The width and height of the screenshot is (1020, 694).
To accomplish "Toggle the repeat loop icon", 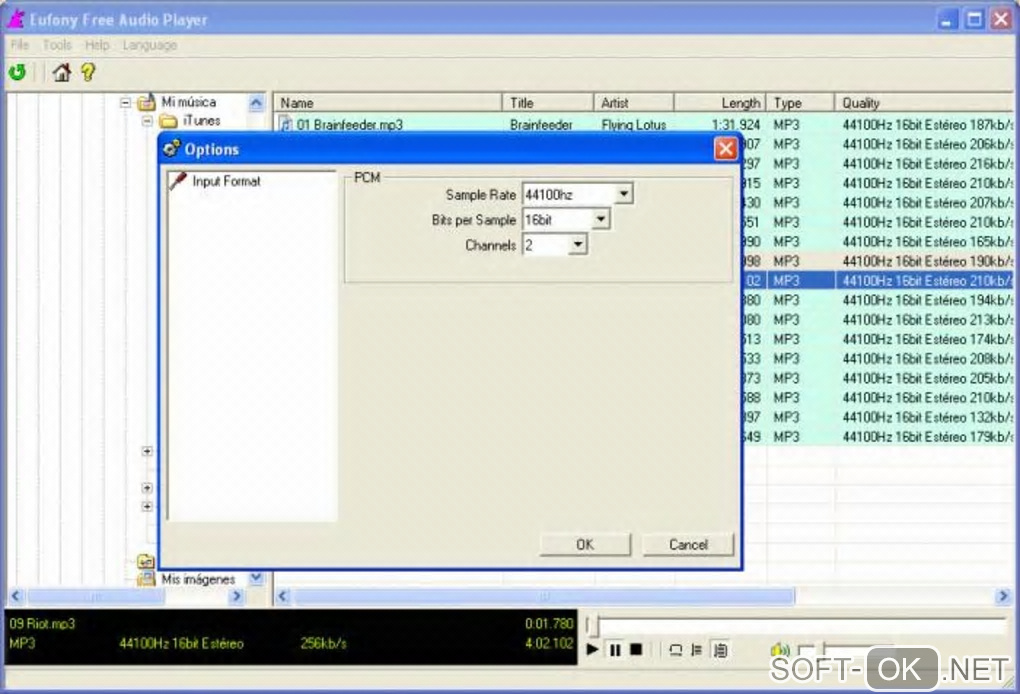I will point(675,650).
